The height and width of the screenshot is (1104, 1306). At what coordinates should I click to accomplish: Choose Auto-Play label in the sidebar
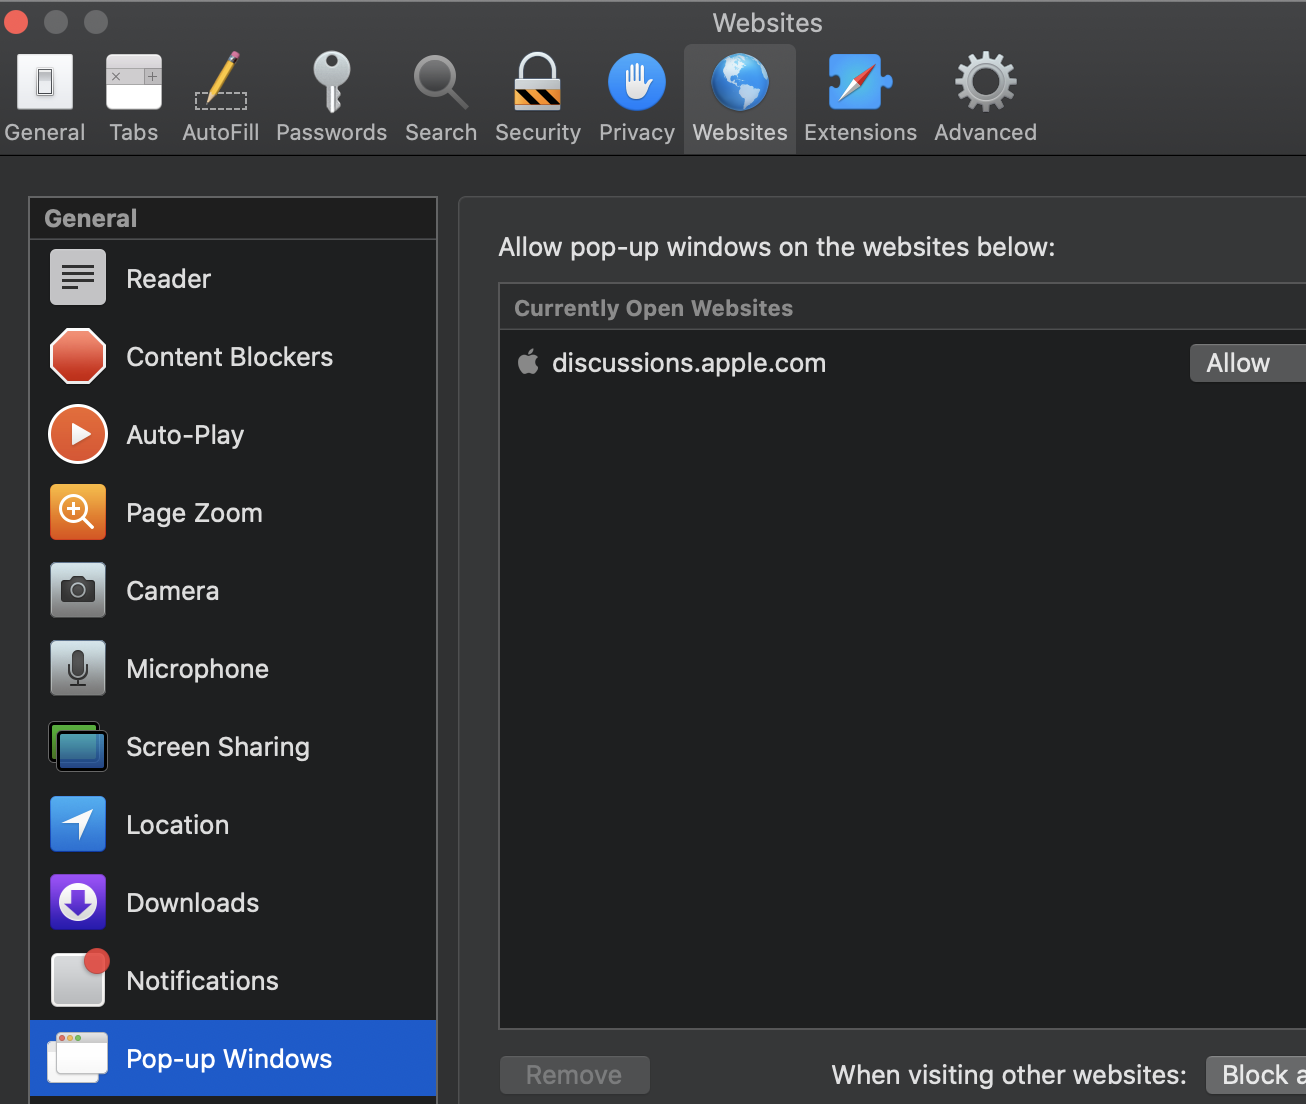click(x=185, y=435)
